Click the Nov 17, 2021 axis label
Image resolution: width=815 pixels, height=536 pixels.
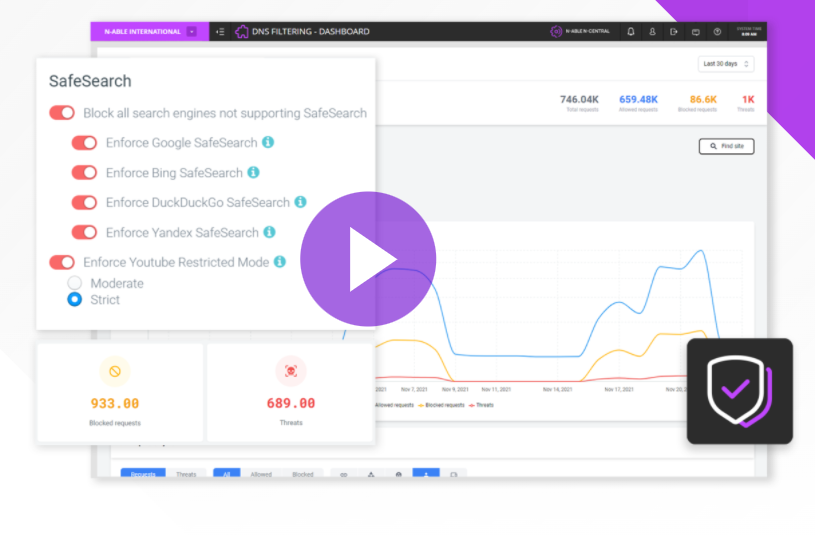(619, 389)
